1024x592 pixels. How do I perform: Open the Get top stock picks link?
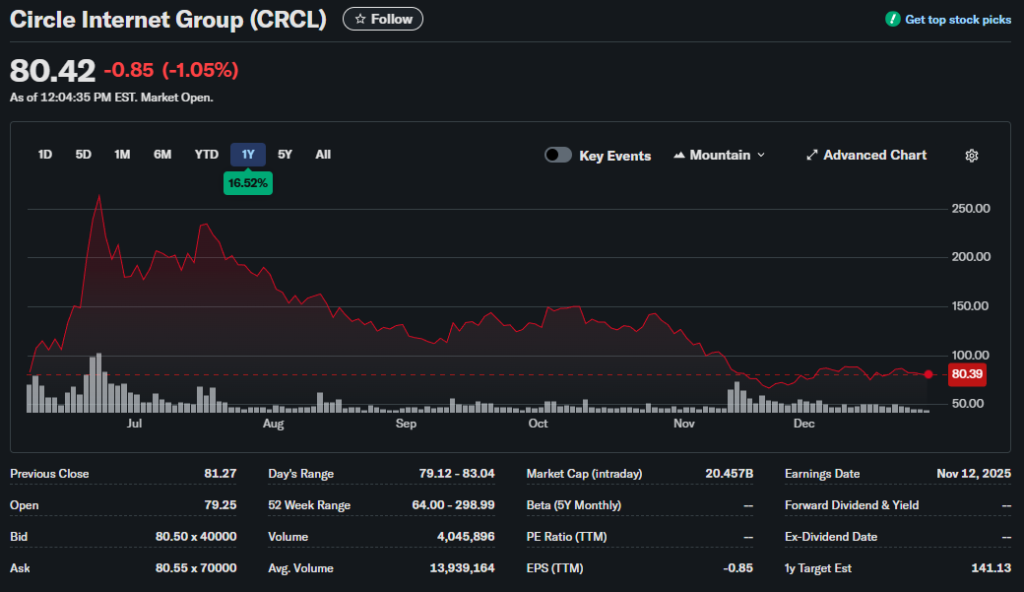(957, 20)
